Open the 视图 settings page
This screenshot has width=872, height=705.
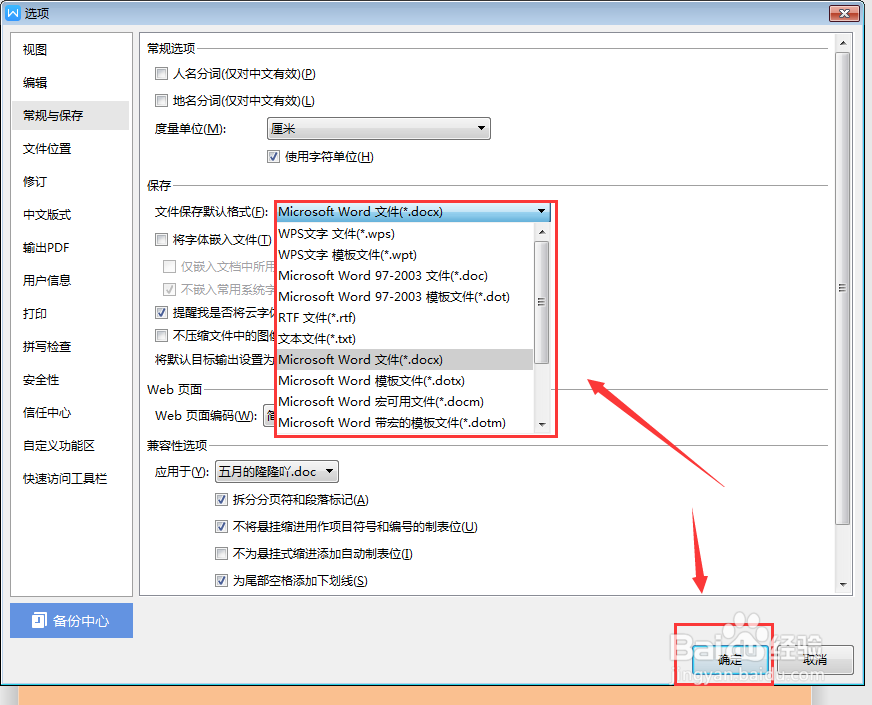(x=35, y=50)
